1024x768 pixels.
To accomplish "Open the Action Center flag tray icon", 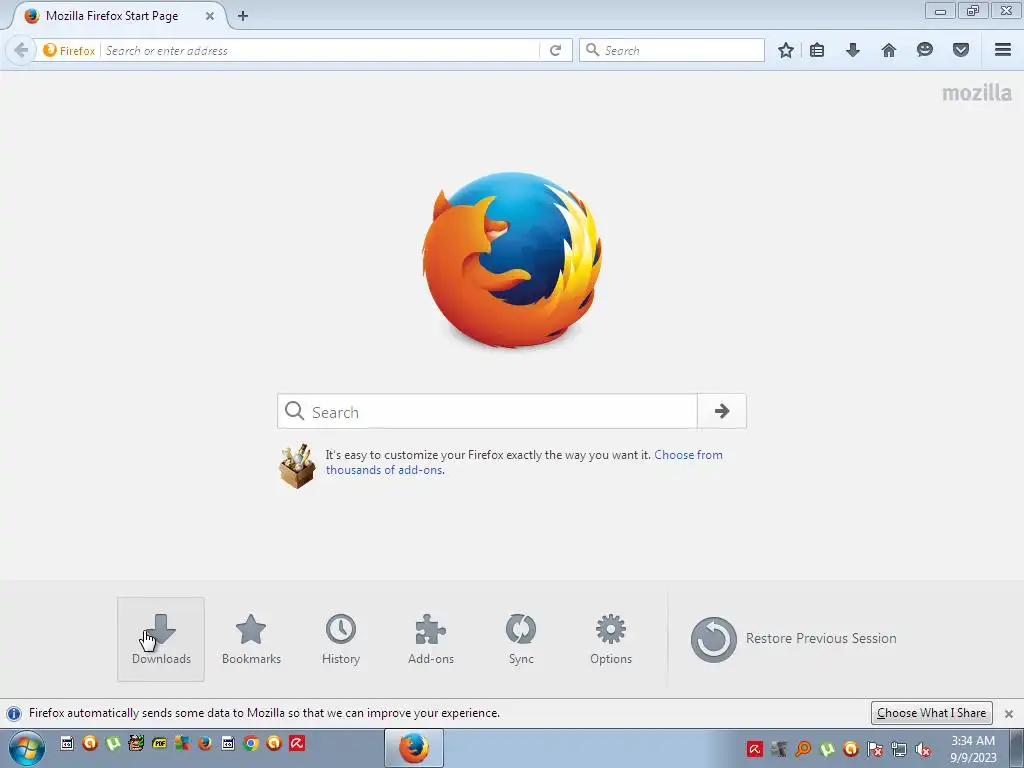I will [875, 749].
